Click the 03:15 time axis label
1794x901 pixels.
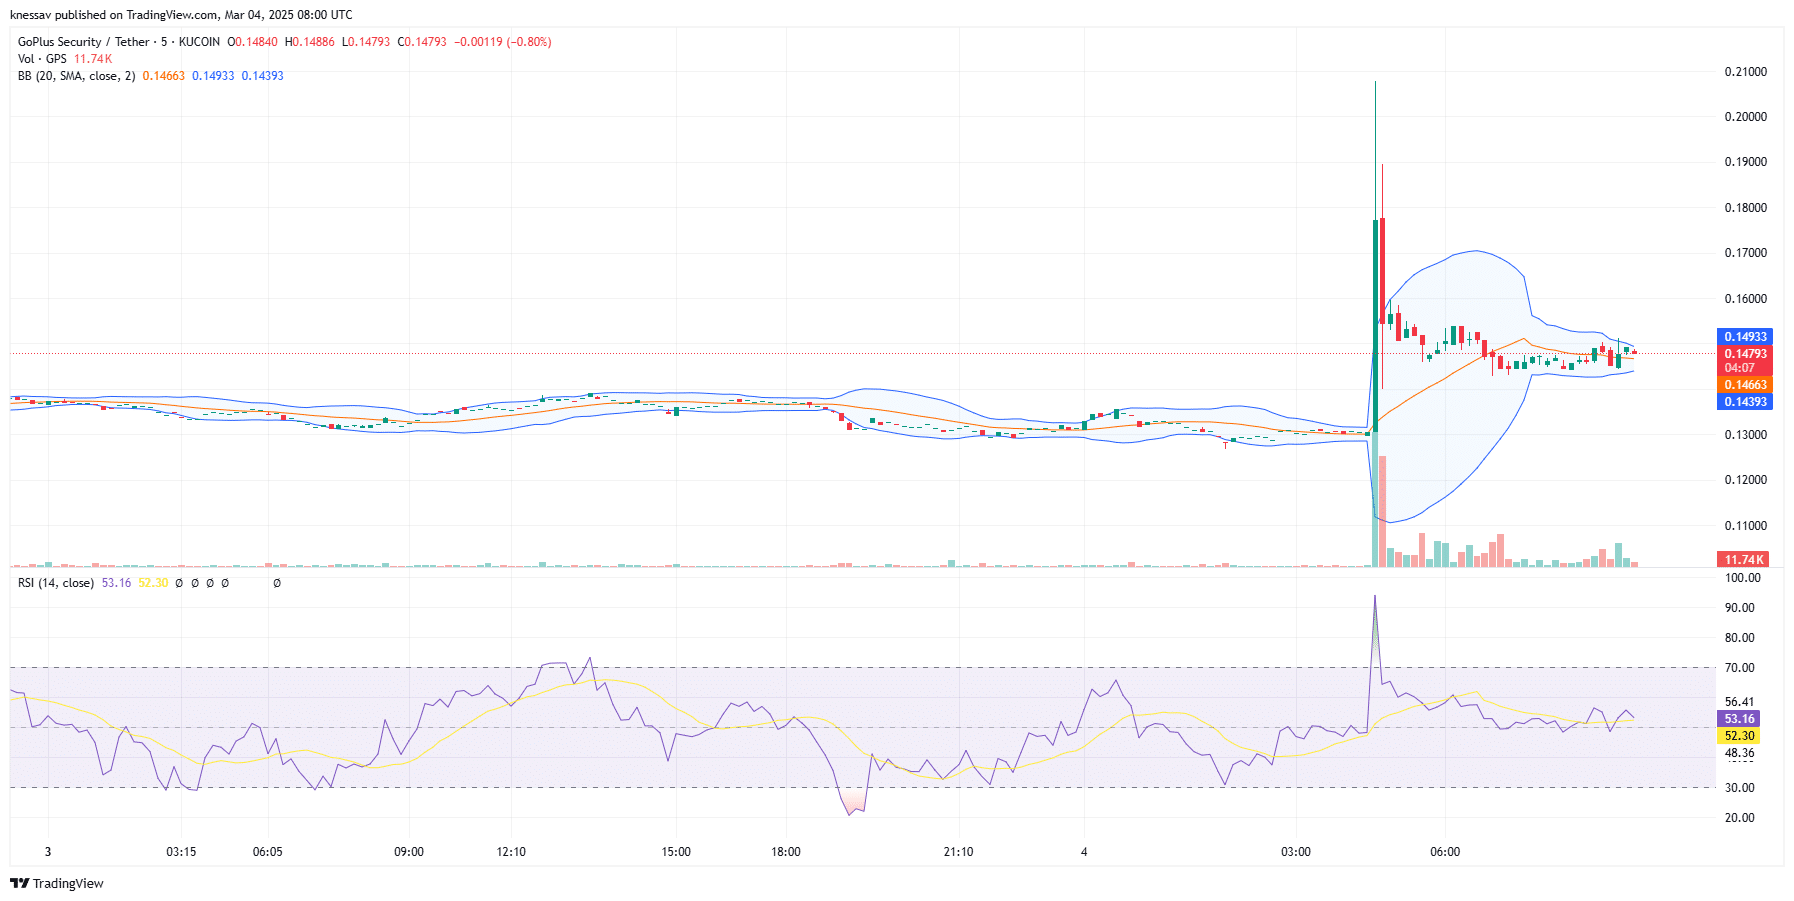tap(181, 852)
